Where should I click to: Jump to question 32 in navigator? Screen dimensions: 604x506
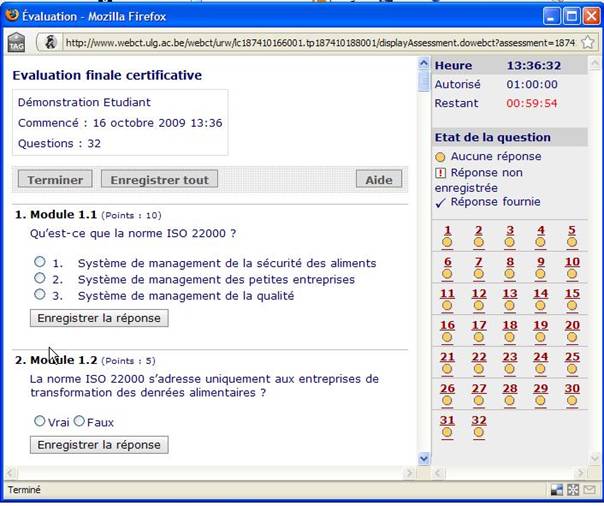pyautogui.click(x=479, y=420)
